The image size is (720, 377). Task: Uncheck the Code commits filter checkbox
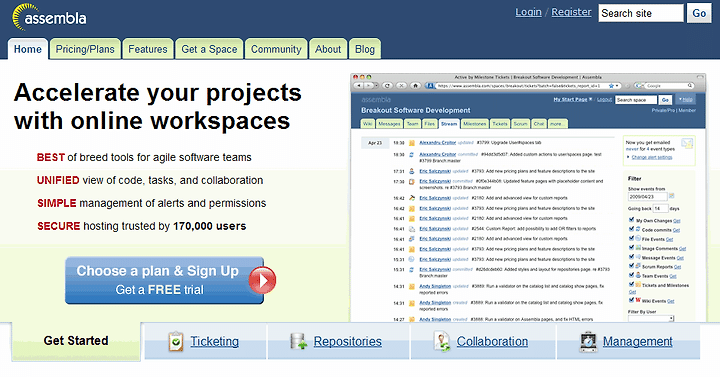[x=631, y=229]
